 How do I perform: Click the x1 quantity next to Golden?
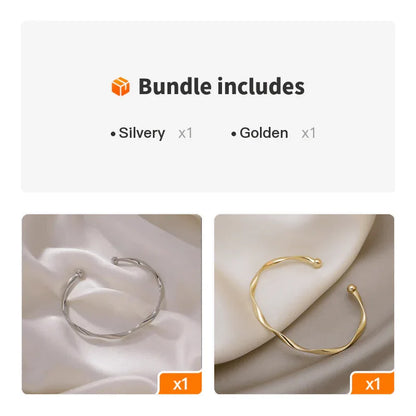[x=309, y=133]
